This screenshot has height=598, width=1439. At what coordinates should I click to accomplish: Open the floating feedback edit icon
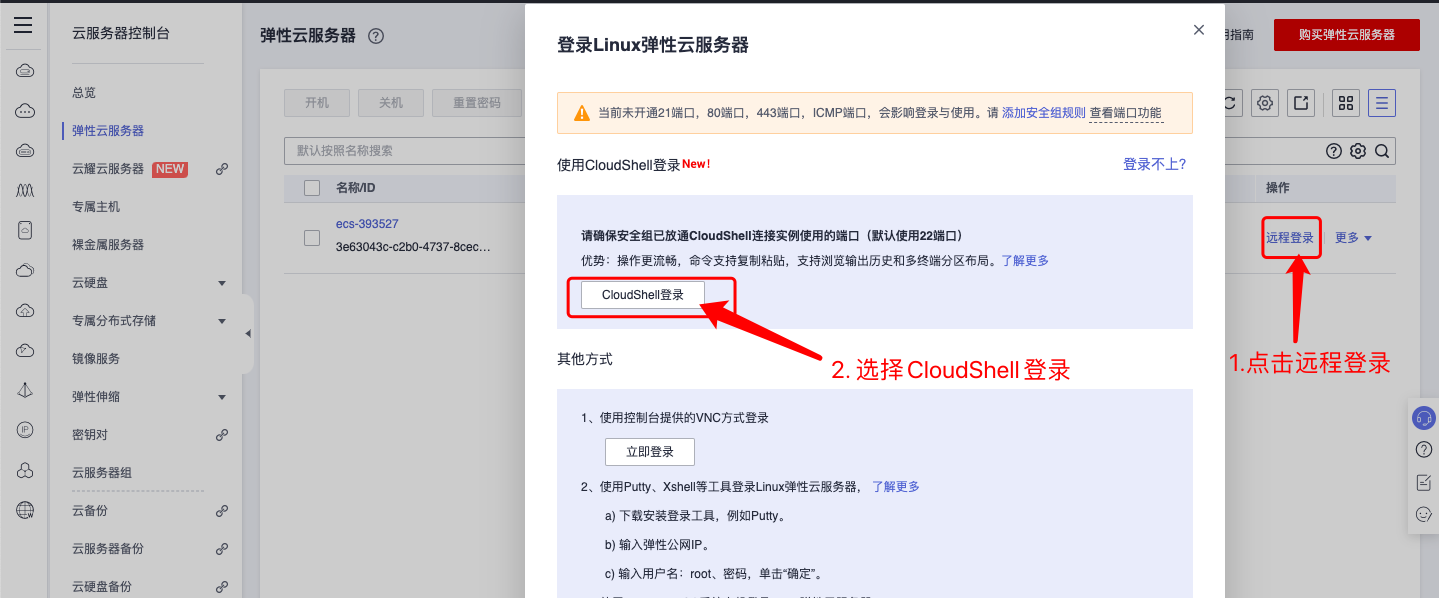click(x=1424, y=482)
